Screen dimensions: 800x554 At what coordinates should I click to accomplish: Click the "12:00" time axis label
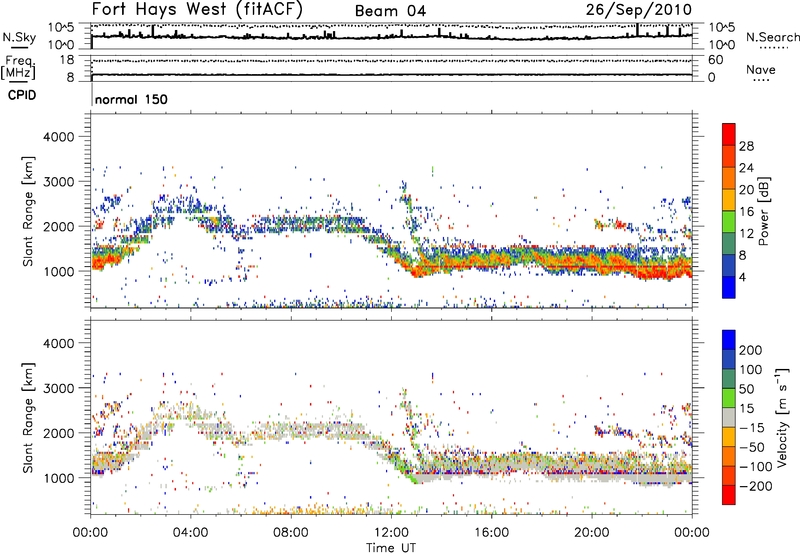391,533
